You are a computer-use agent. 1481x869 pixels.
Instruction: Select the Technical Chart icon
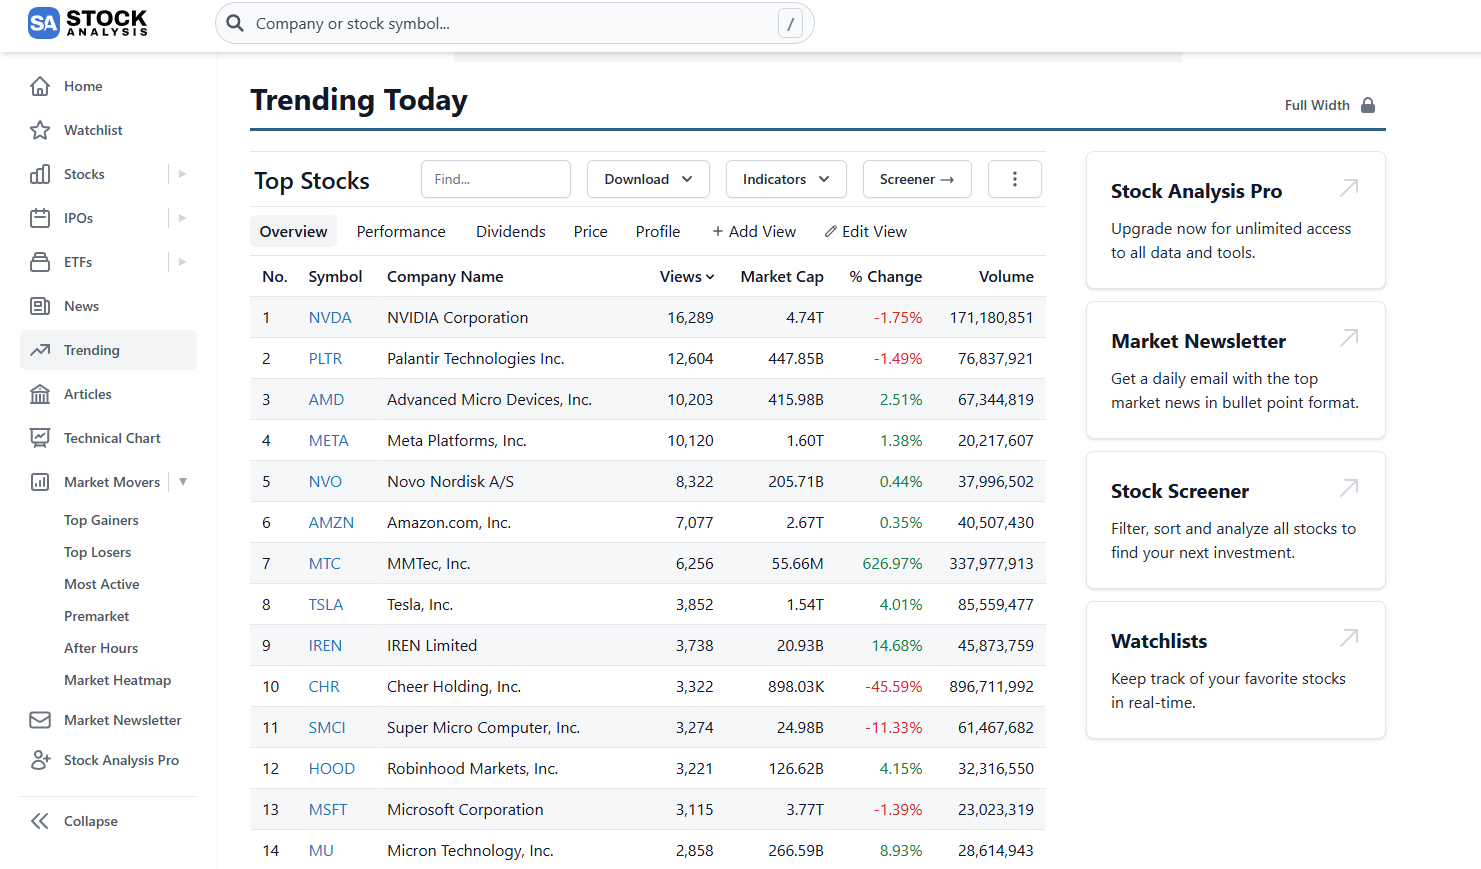[x=40, y=438]
